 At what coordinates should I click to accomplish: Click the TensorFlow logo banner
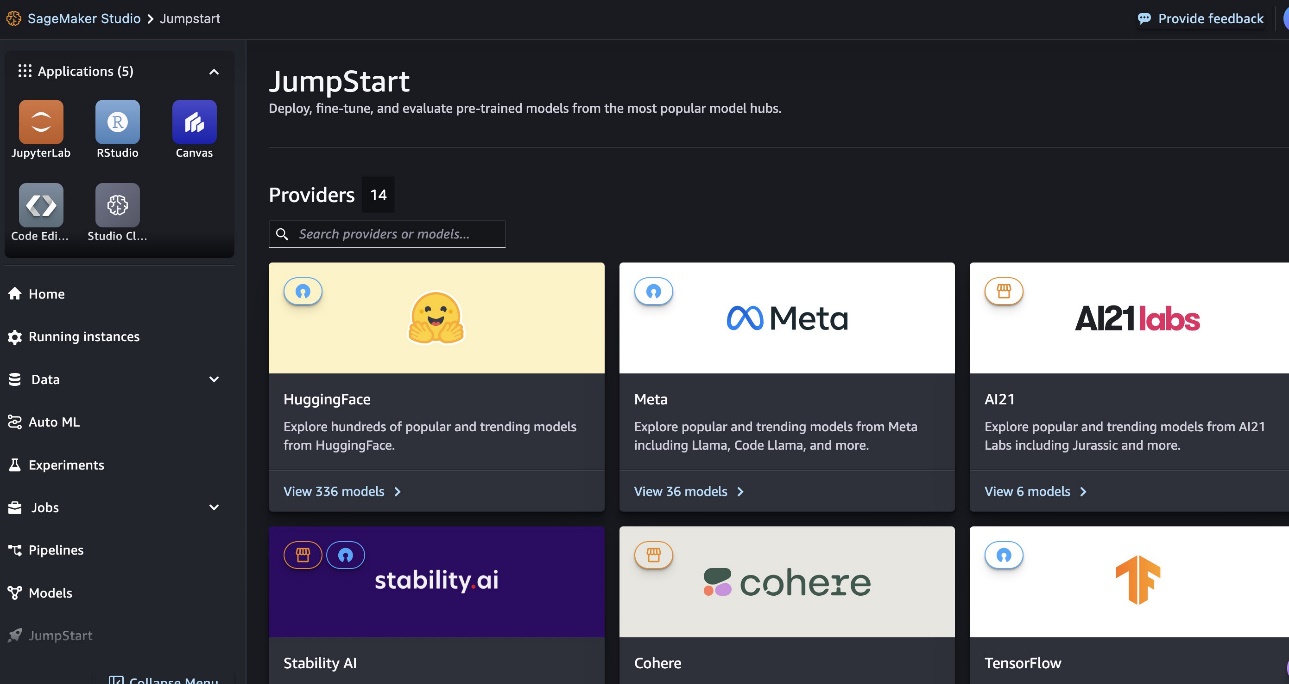pos(1130,582)
